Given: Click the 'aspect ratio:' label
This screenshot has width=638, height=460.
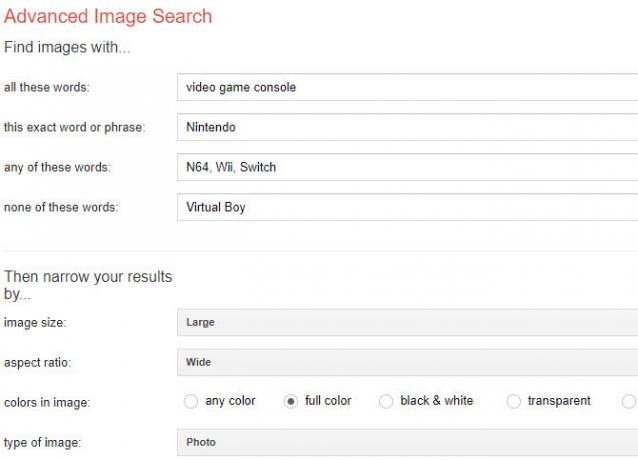Looking at the screenshot, I should click(37, 362).
